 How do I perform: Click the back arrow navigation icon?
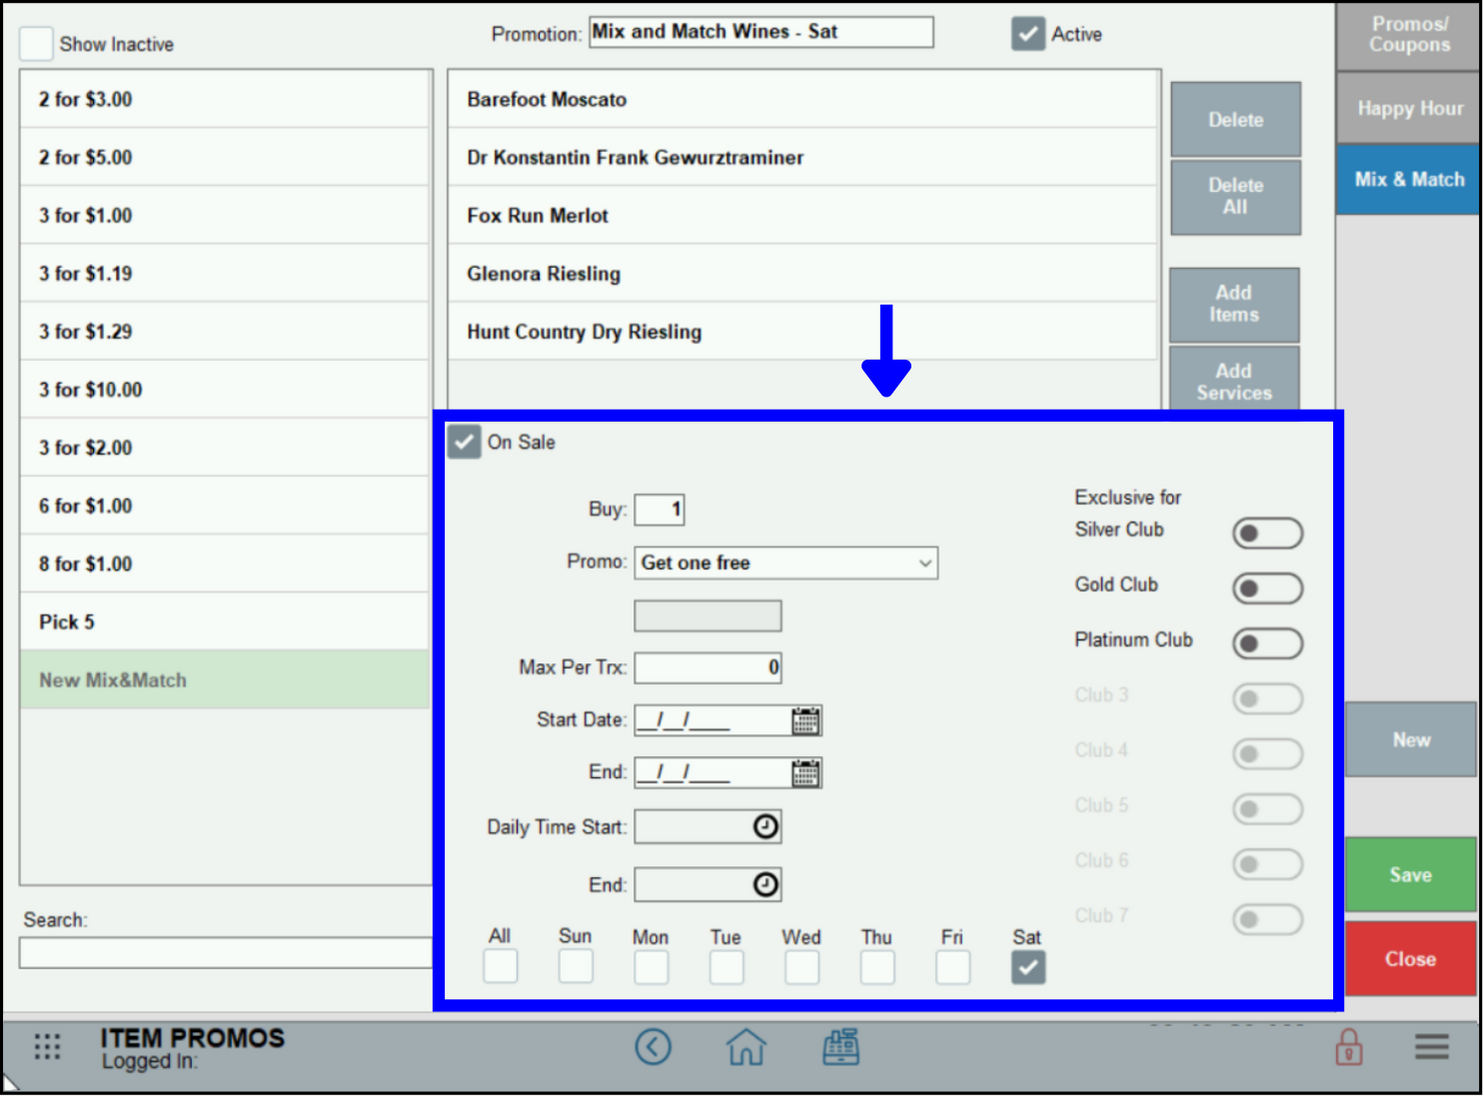[653, 1047]
